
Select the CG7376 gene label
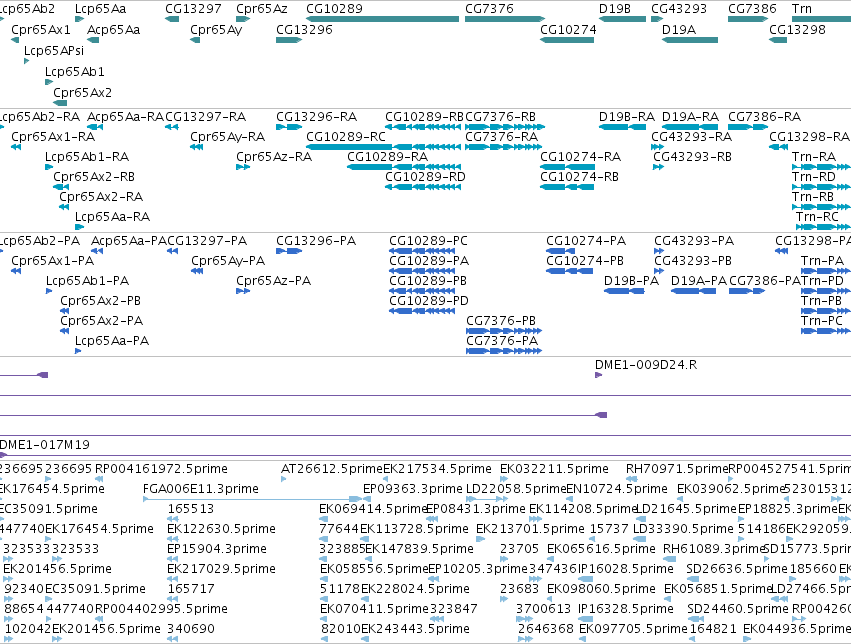tap(489, 9)
